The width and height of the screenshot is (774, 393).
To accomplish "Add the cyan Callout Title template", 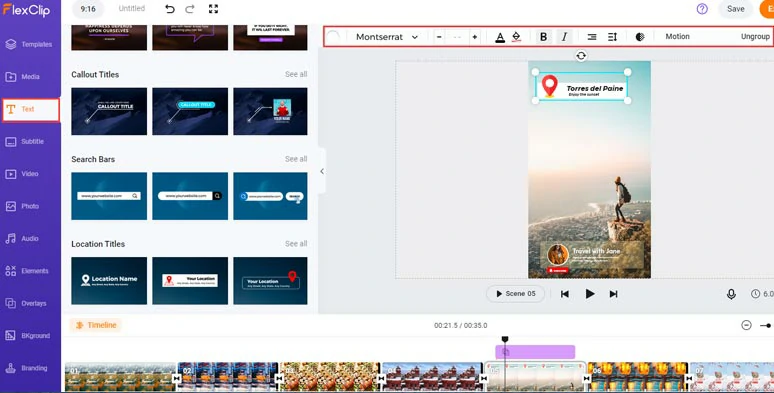I will tap(190, 112).
